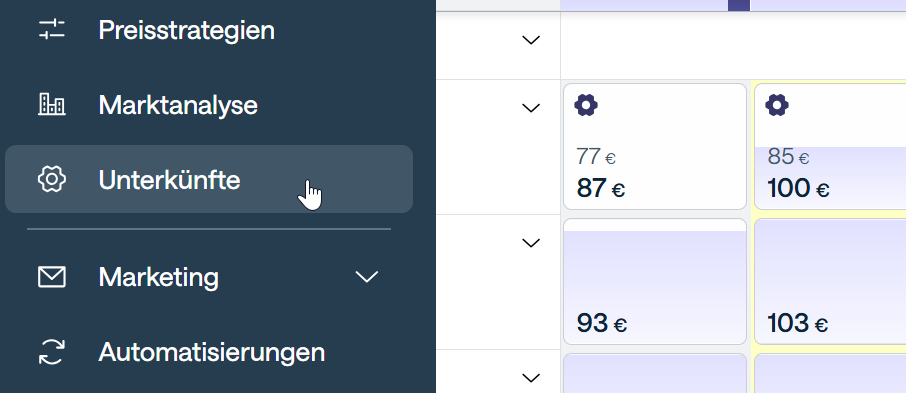This screenshot has height=393, width=906.
Task: Select the 103 € price cell
Action: click(830, 281)
